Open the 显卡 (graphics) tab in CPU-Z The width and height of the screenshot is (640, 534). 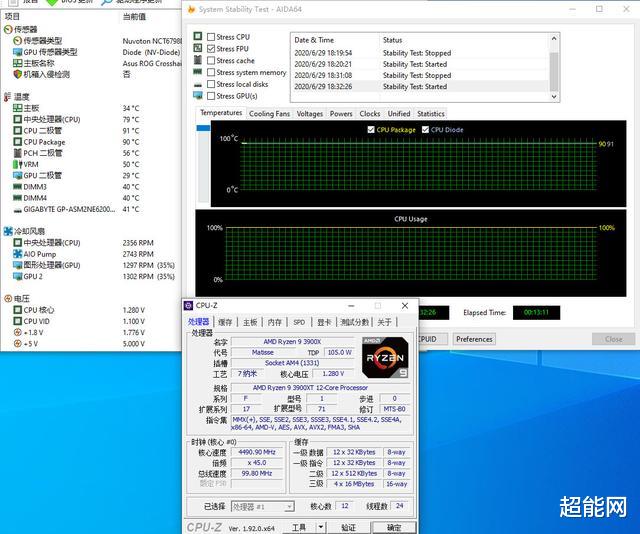(x=324, y=322)
